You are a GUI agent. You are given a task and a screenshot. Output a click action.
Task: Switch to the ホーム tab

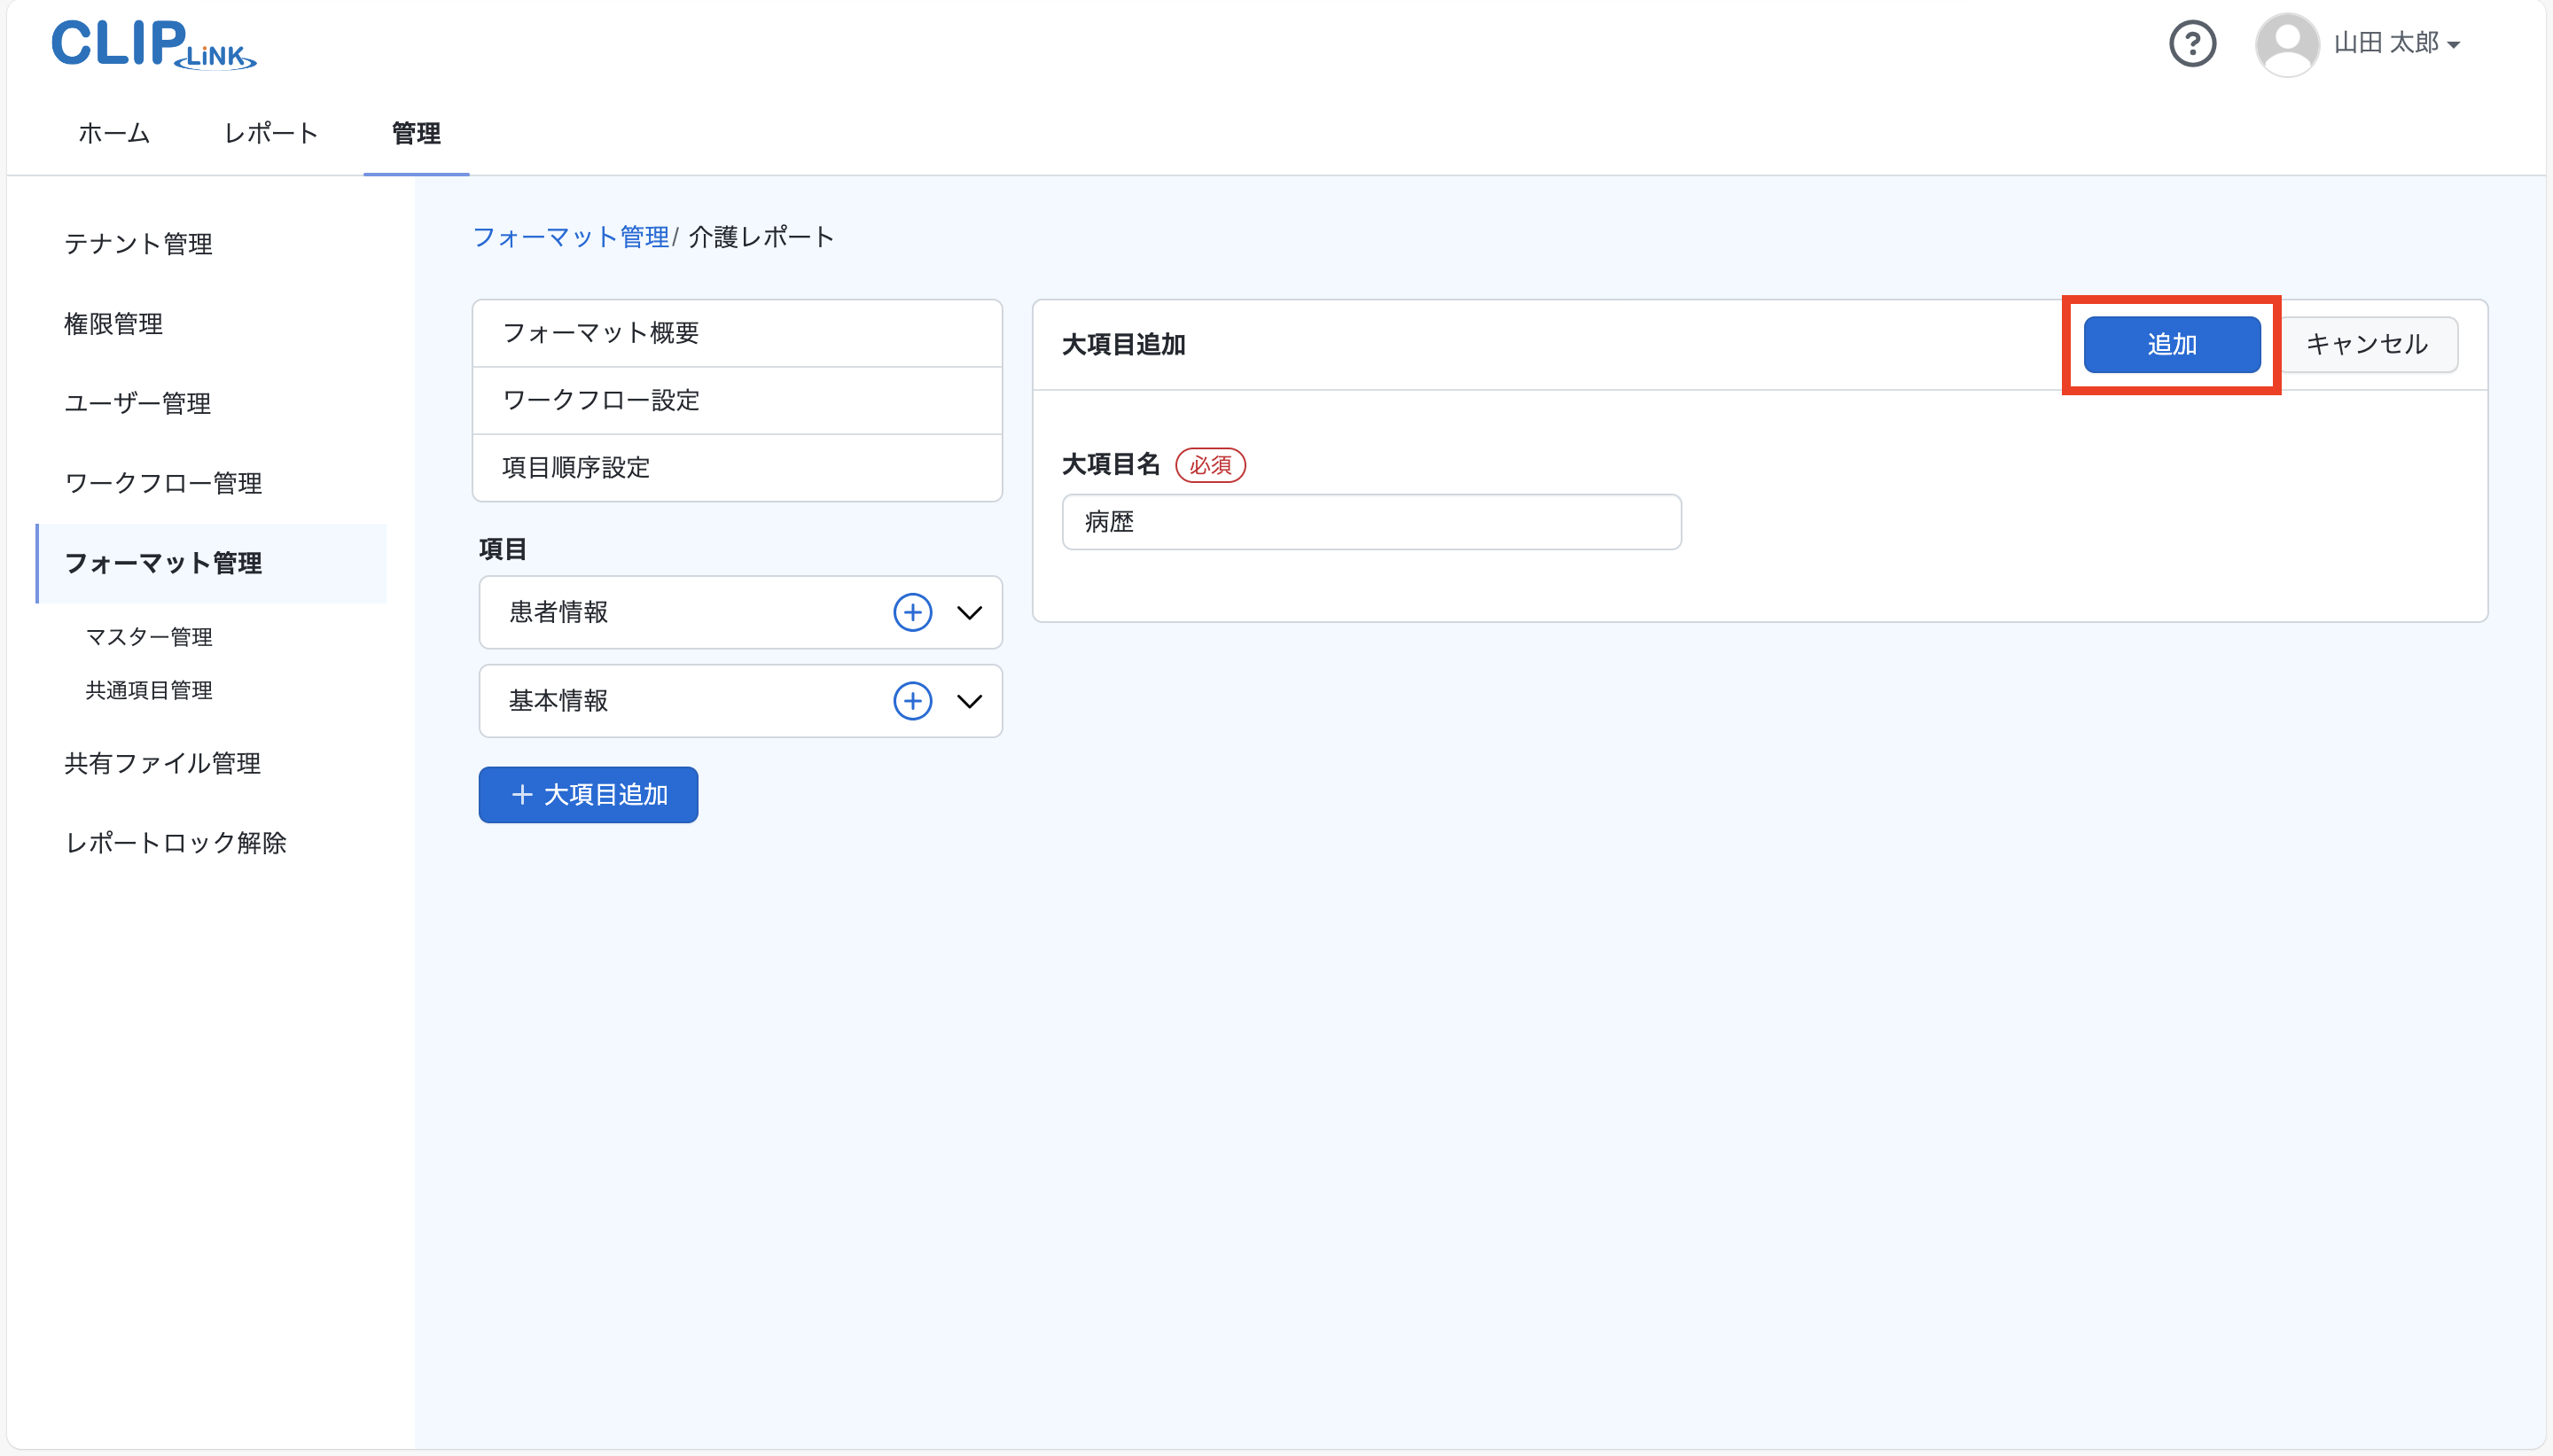pyautogui.click(x=114, y=133)
